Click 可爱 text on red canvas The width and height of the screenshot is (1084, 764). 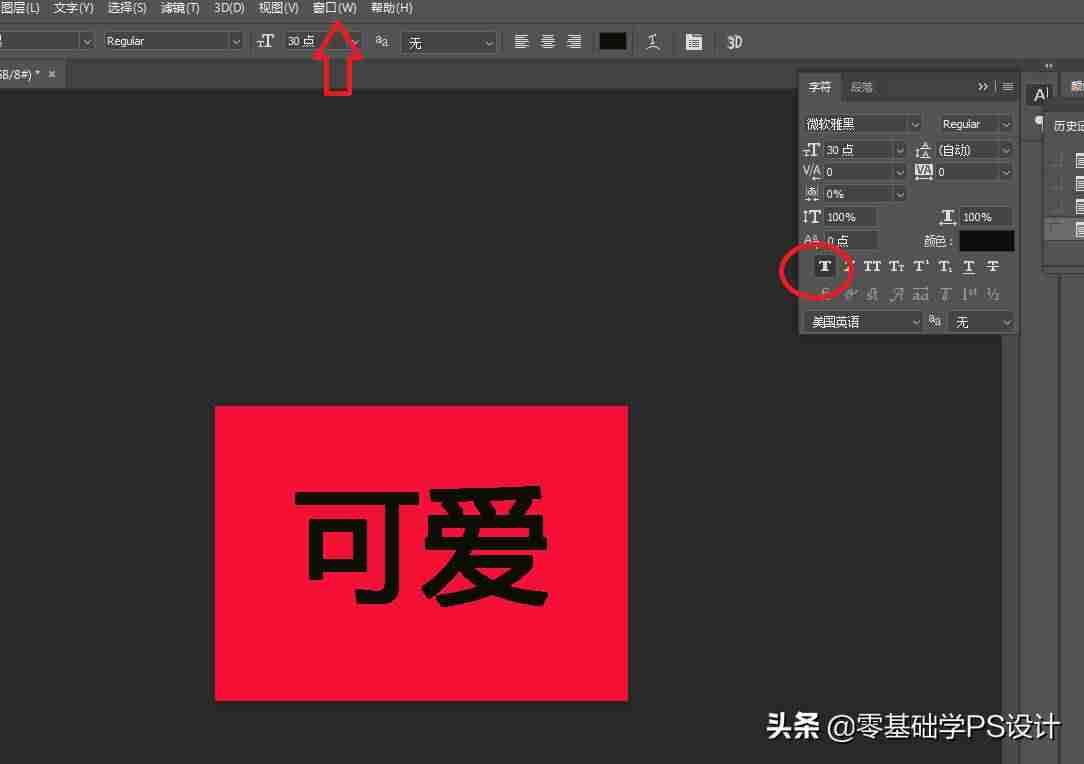[421, 546]
